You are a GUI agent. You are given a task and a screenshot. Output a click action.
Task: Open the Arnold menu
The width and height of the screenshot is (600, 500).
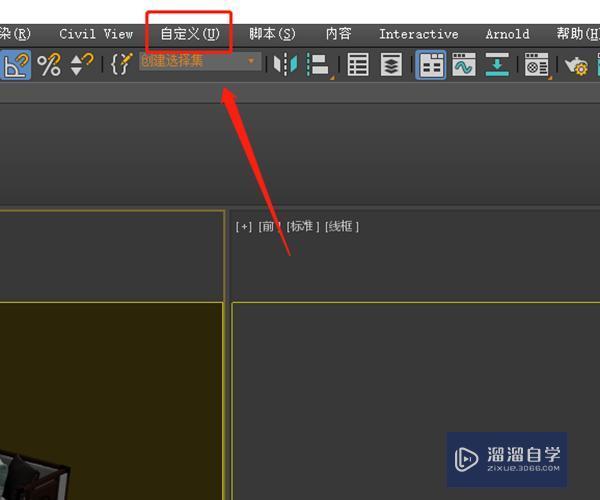[507, 34]
